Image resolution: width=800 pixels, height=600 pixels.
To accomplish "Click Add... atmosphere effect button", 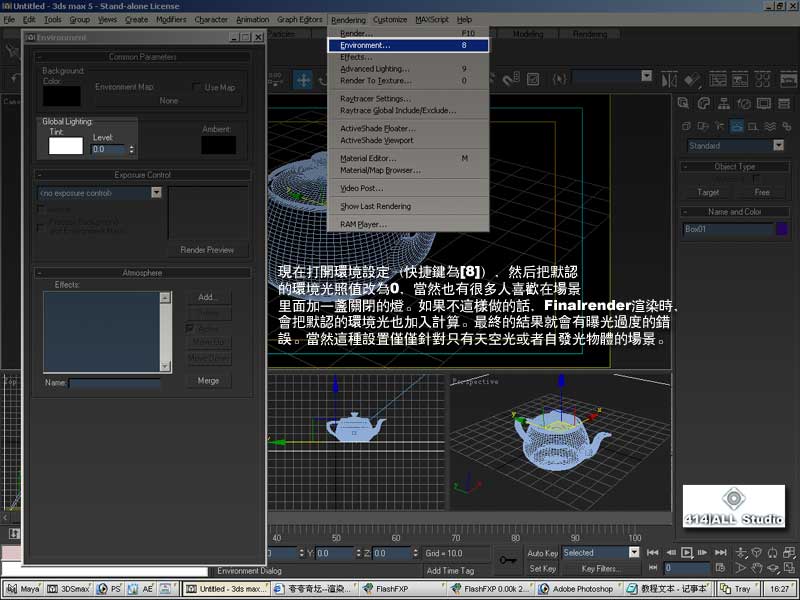I will pos(208,297).
